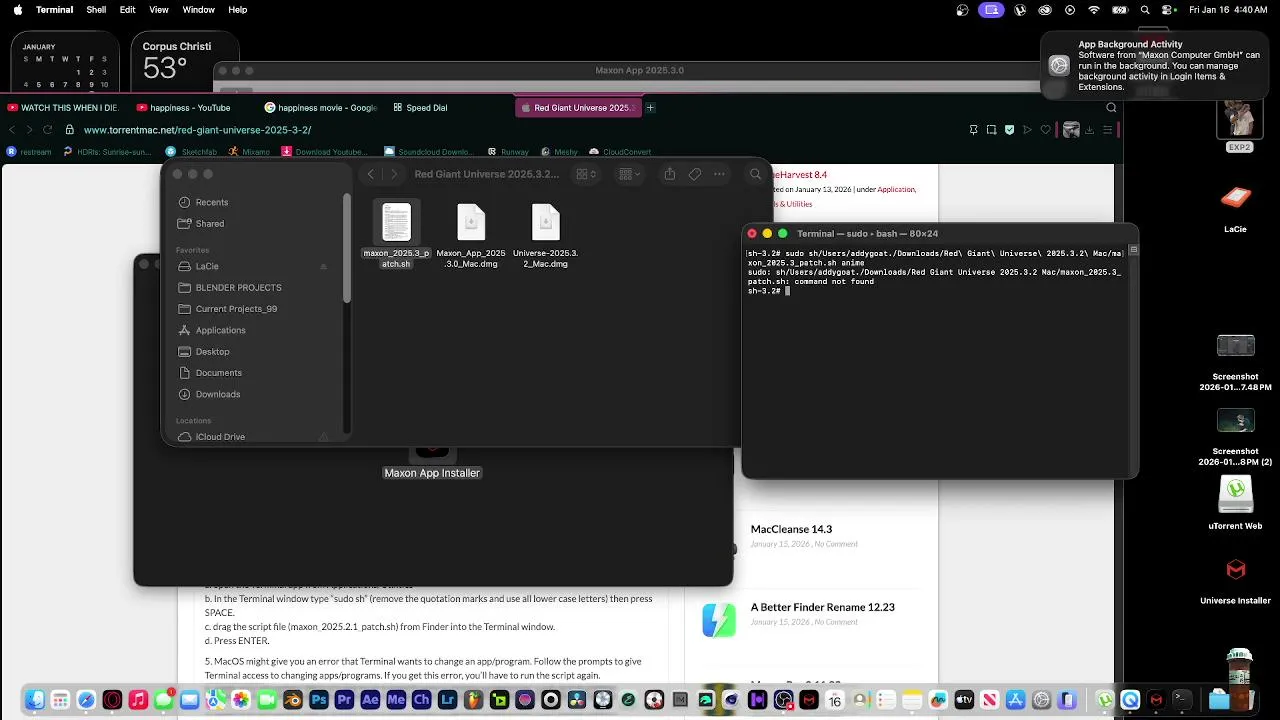
Task: Open Finder from the Dock
Action: point(34,700)
